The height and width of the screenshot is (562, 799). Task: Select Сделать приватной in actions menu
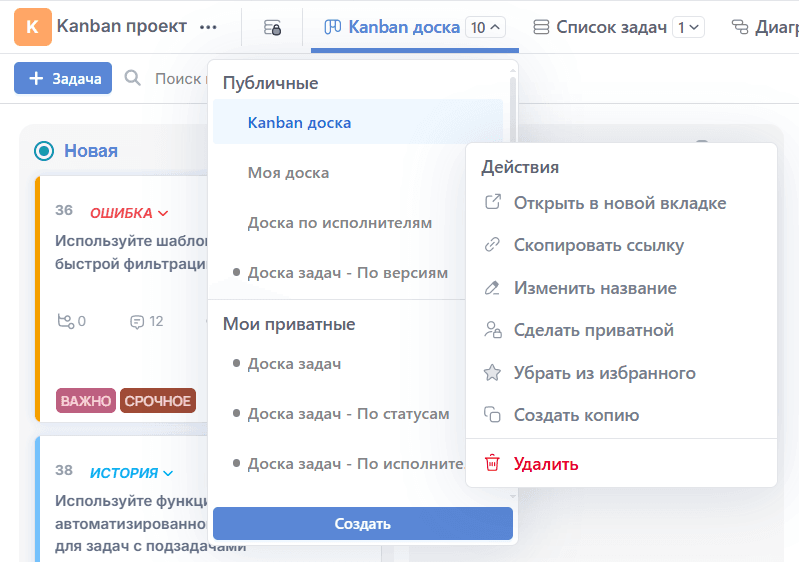click(593, 330)
